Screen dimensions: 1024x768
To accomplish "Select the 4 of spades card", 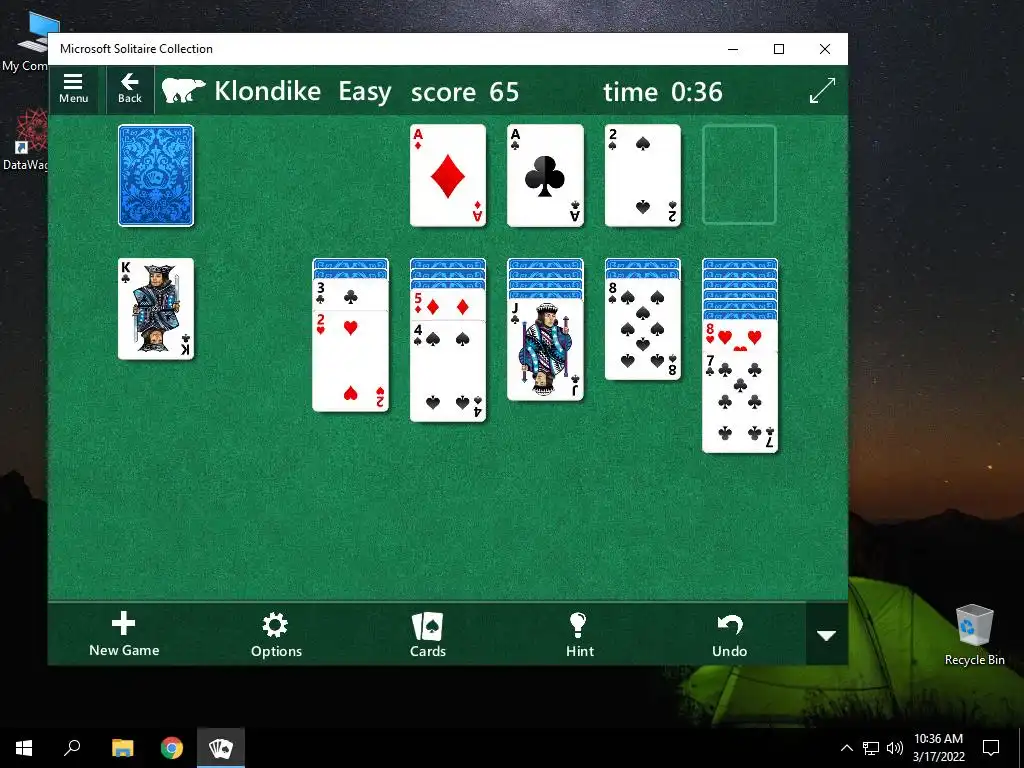I will 448,371.
